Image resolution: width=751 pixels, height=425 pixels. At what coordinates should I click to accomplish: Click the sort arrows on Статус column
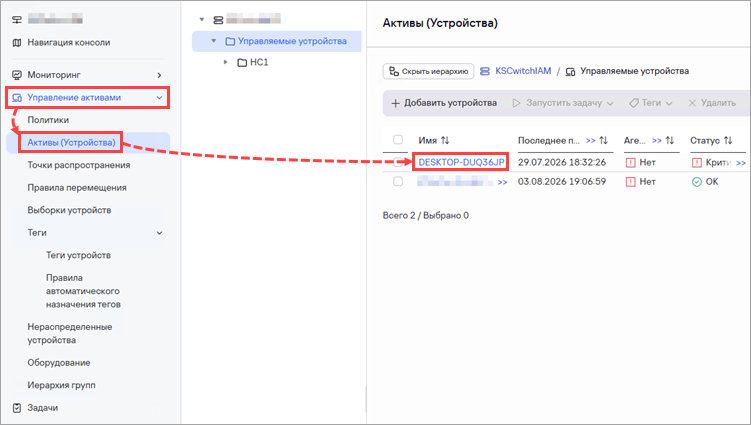pos(728,140)
